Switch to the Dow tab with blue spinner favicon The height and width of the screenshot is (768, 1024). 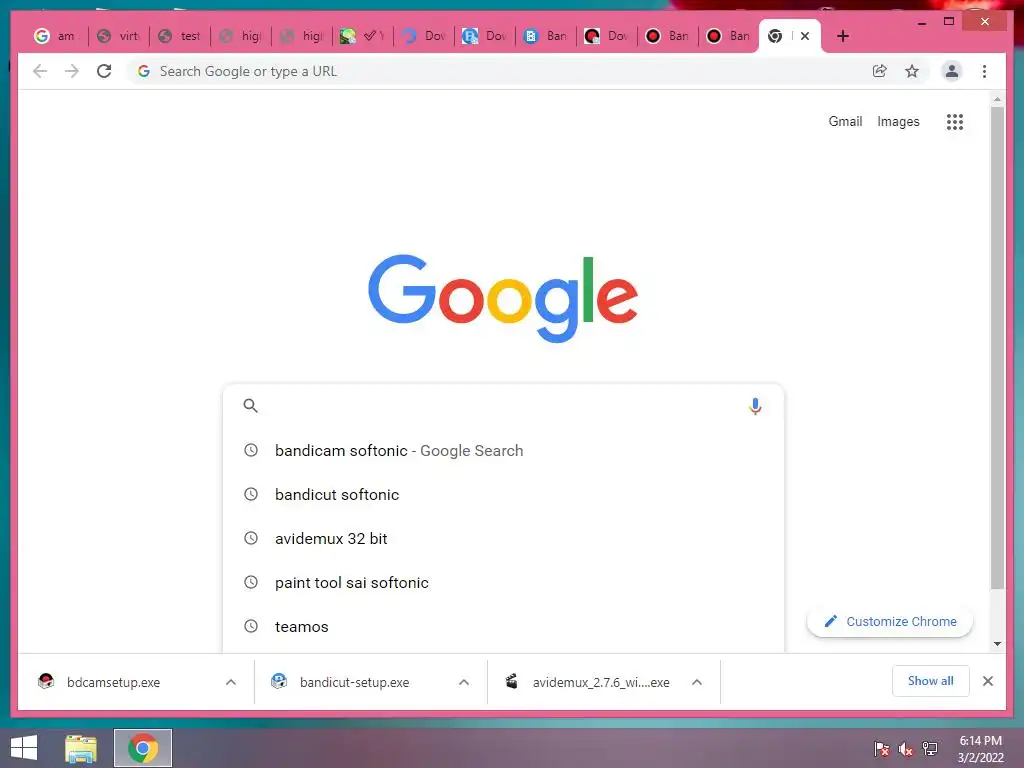[424, 36]
